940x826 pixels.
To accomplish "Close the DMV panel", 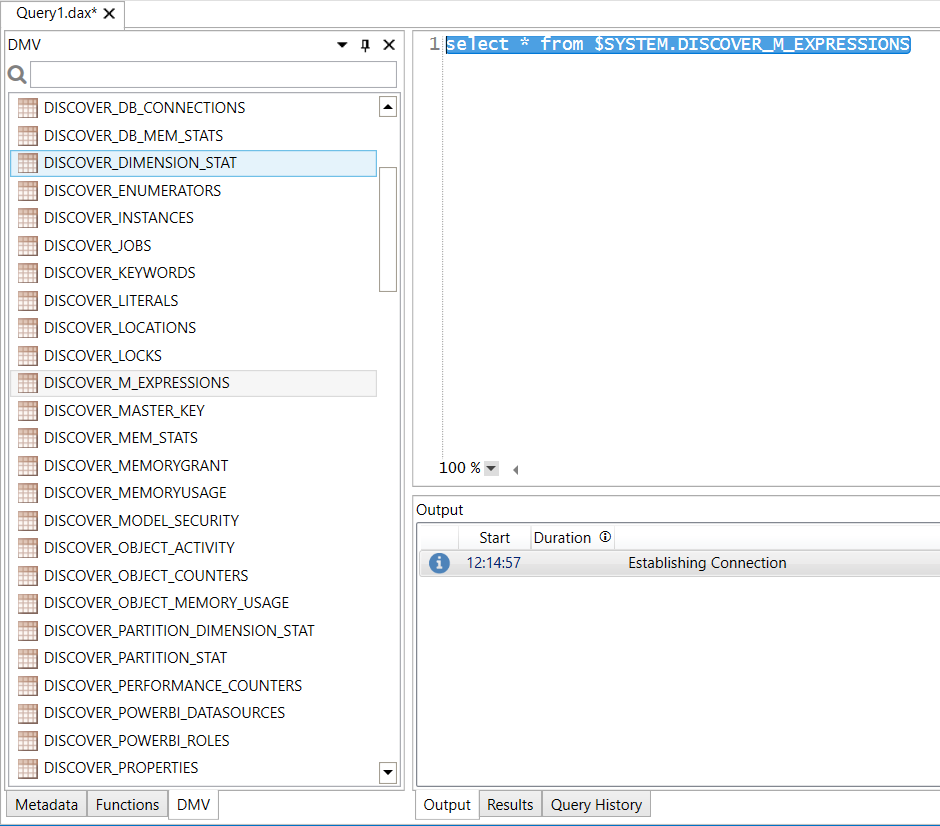I will pyautogui.click(x=389, y=45).
